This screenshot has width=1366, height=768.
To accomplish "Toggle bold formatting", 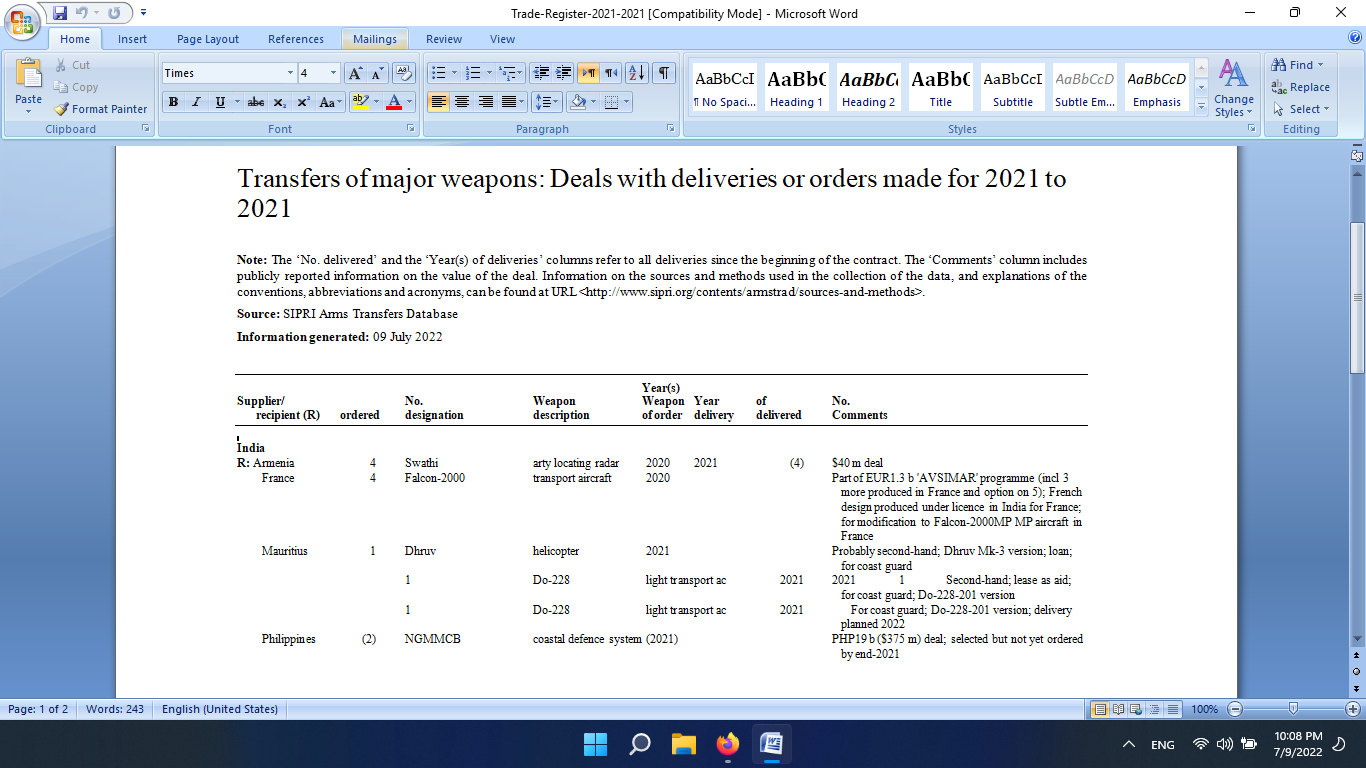I will click(173, 102).
